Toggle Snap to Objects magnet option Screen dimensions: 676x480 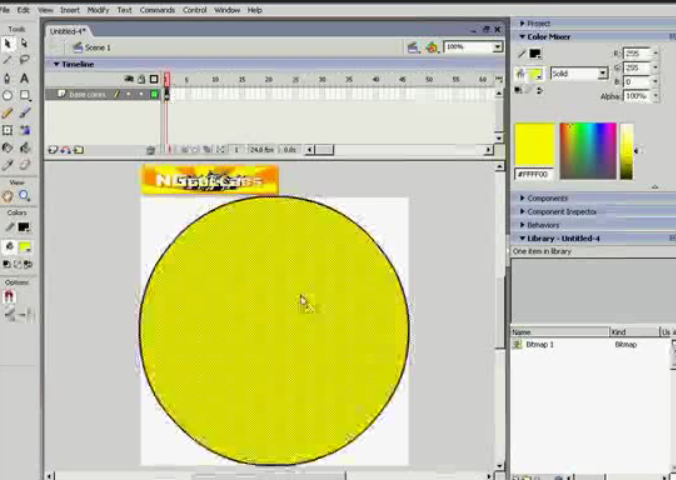(x=10, y=297)
